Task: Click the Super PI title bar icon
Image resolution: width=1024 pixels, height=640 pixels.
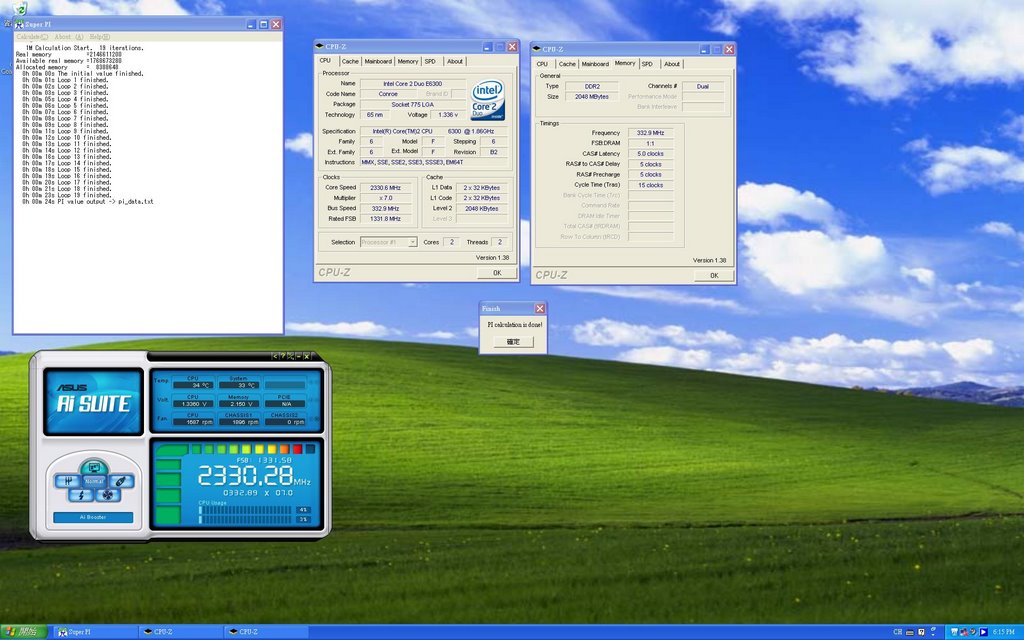Action: click(19, 24)
